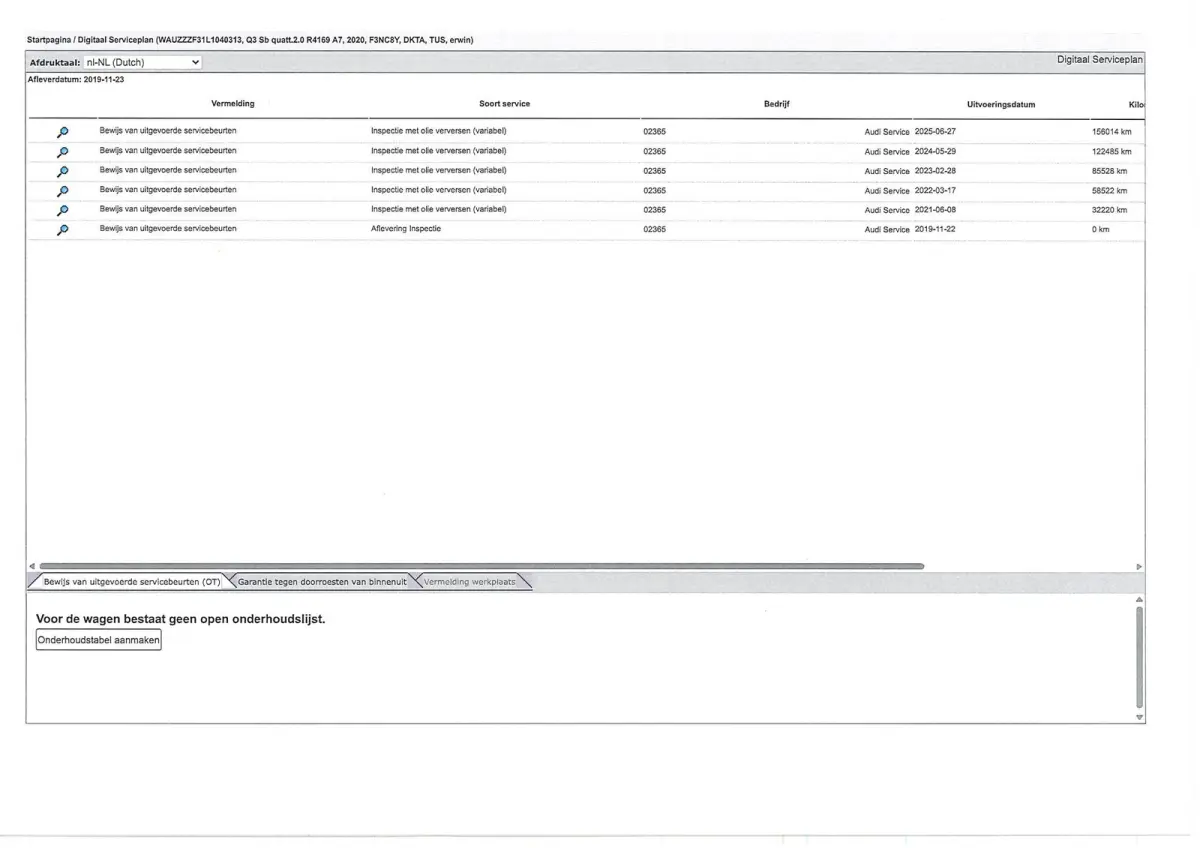Screen dimensions: 1200x848
Task: Sort by the Vermelding column header
Action: click(233, 104)
